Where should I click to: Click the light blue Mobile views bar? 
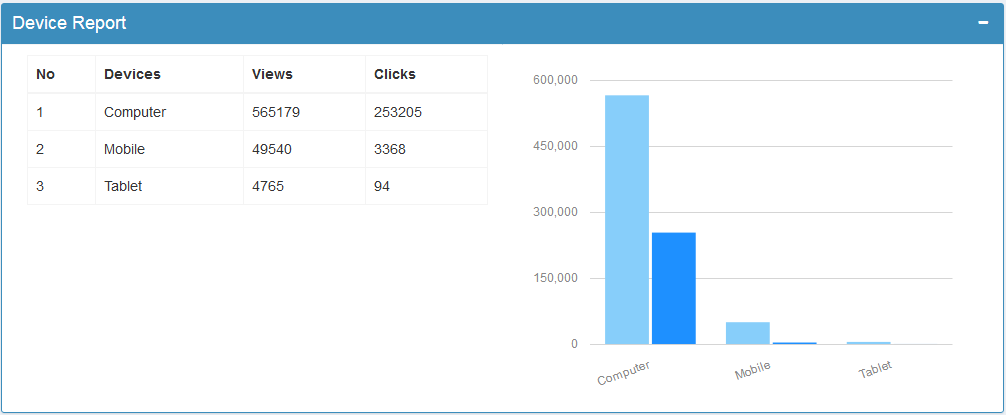(x=747, y=333)
